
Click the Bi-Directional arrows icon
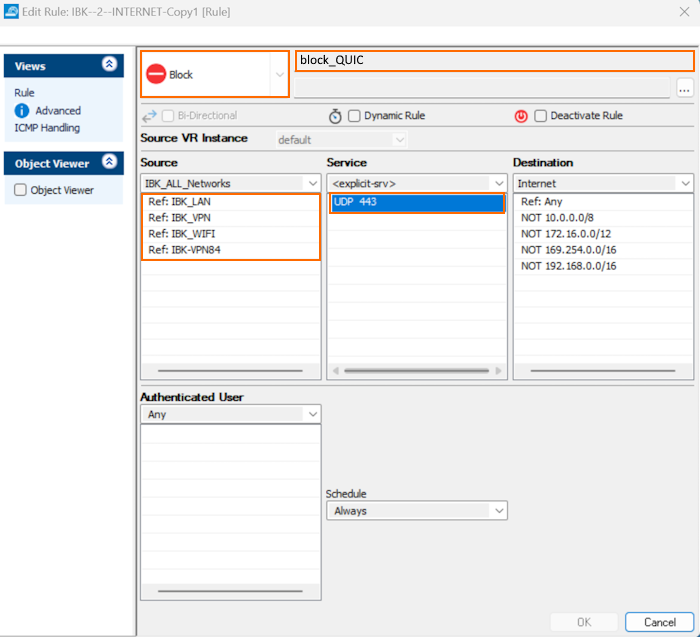pyautogui.click(x=150, y=116)
